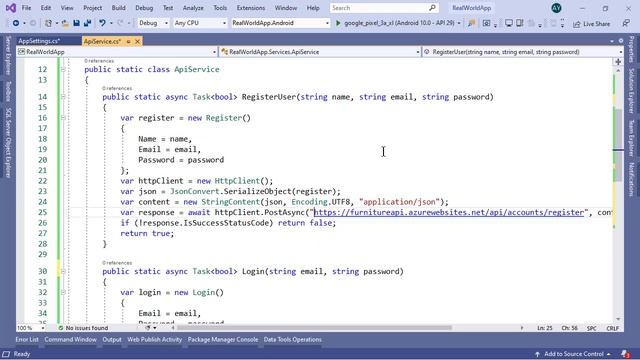This screenshot has height=360, width=640.
Task: Save the current file with the Save icon
Action: [76, 23]
